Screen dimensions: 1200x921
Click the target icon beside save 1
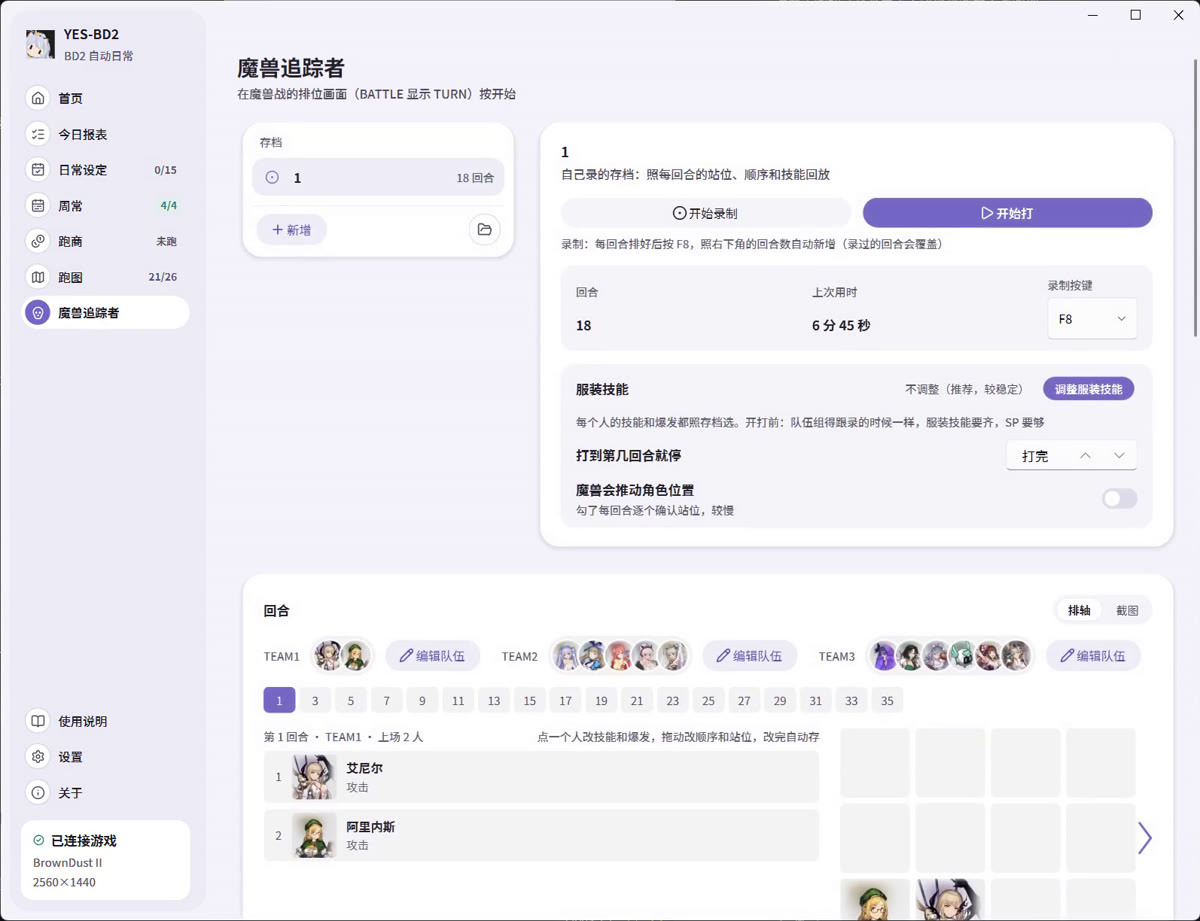tap(272, 177)
